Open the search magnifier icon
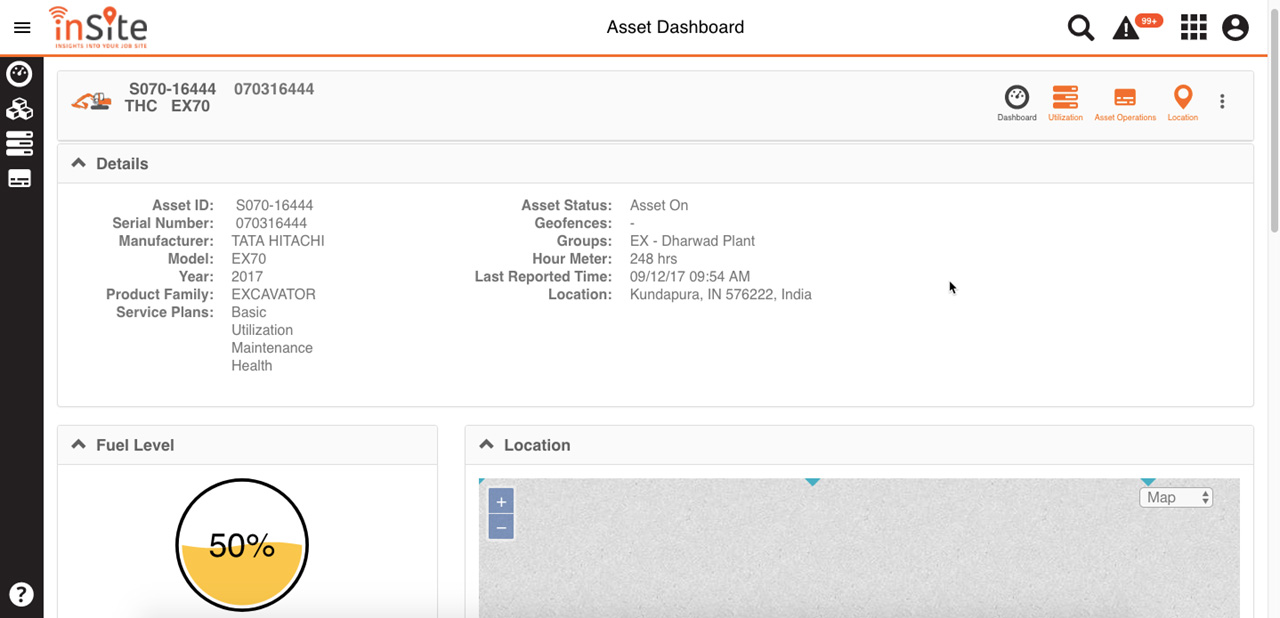This screenshot has height=618, width=1280. (1080, 27)
